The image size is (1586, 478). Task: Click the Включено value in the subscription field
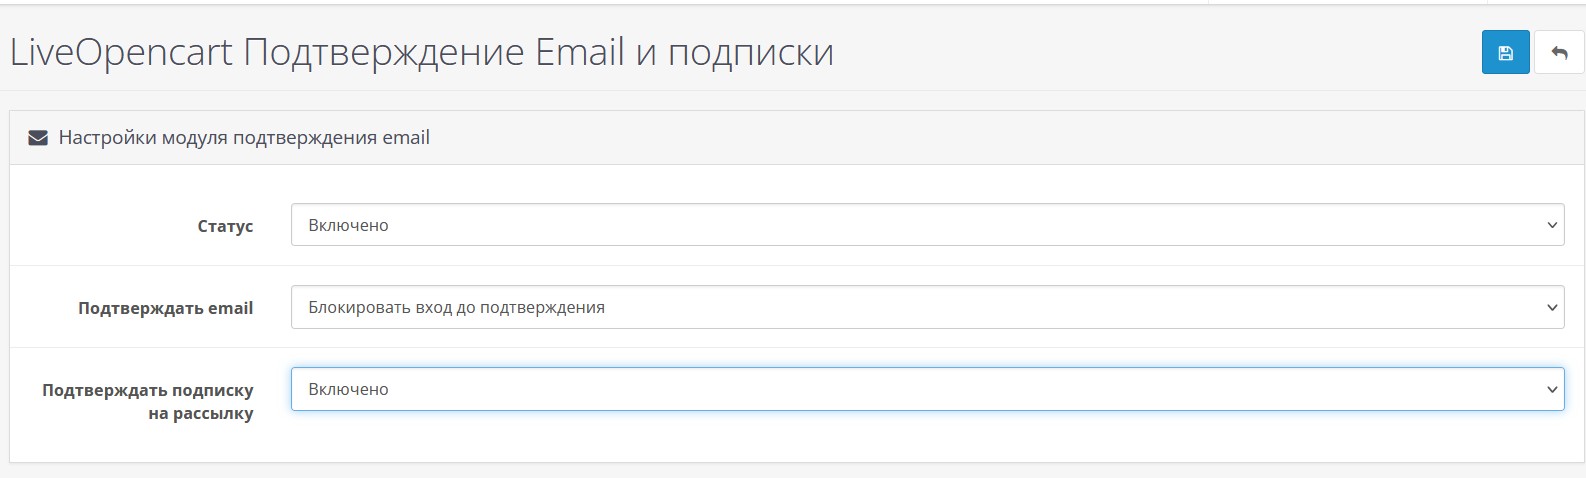tap(348, 389)
